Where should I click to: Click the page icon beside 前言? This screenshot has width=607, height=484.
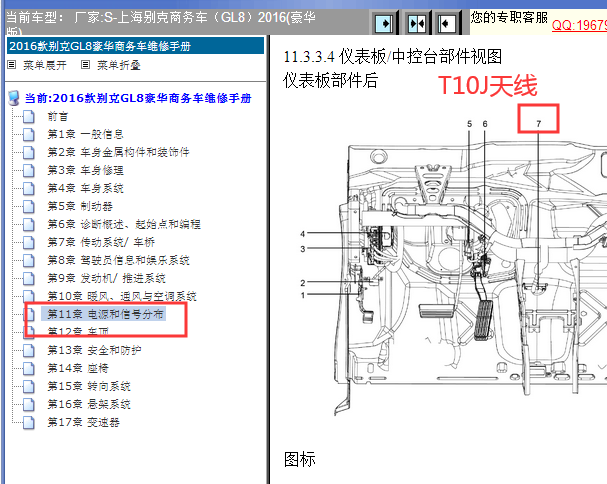click(x=29, y=117)
